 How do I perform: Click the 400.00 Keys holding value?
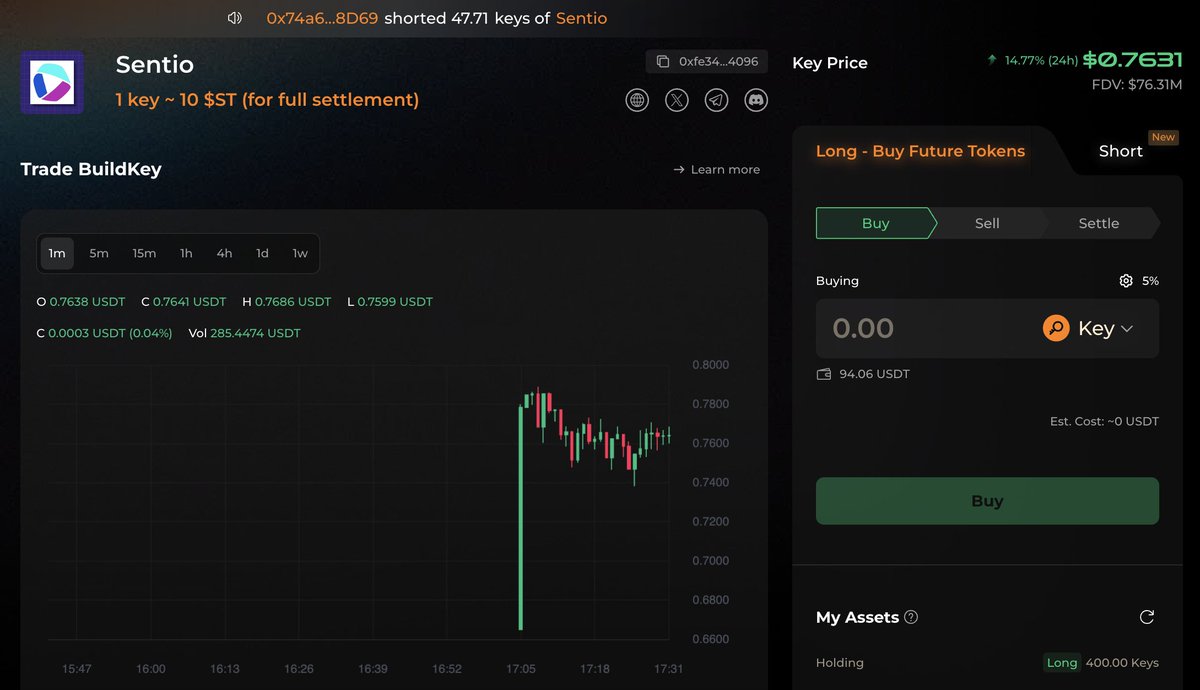(x=1122, y=663)
